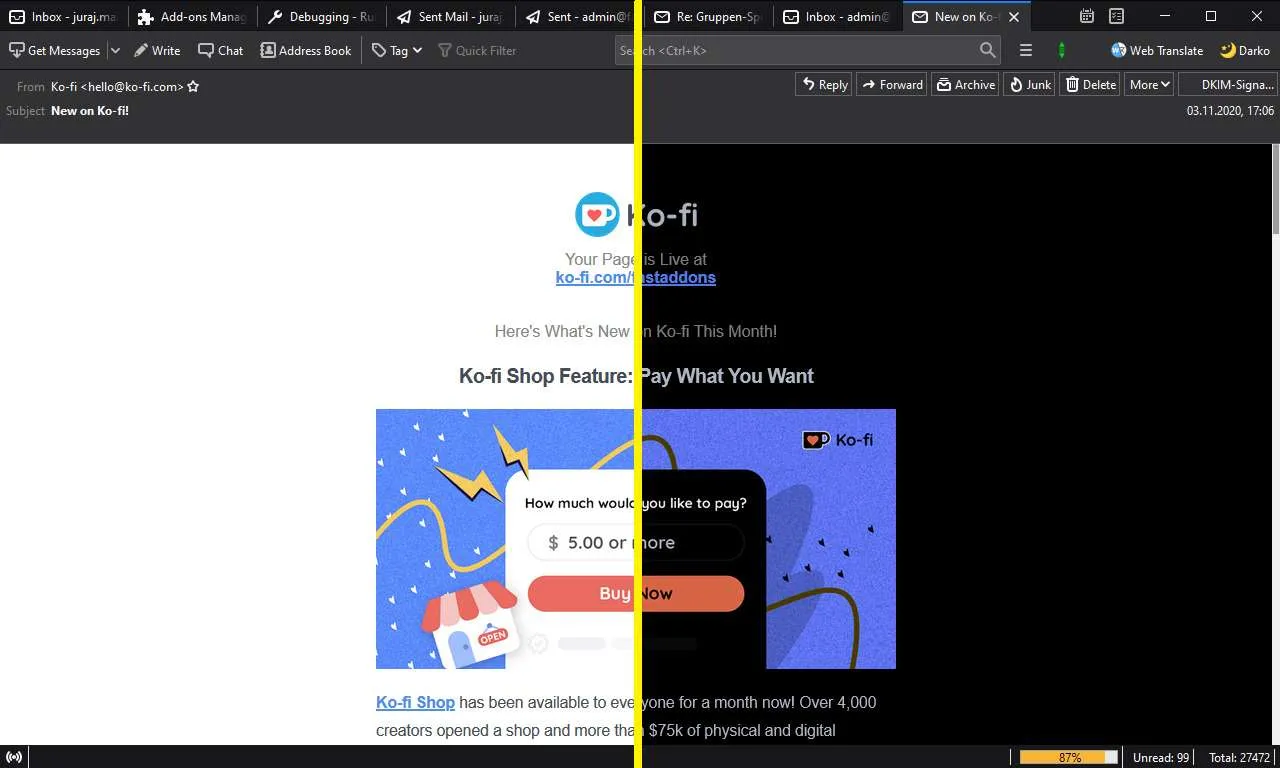
Task: Forward this email
Action: [x=892, y=85]
